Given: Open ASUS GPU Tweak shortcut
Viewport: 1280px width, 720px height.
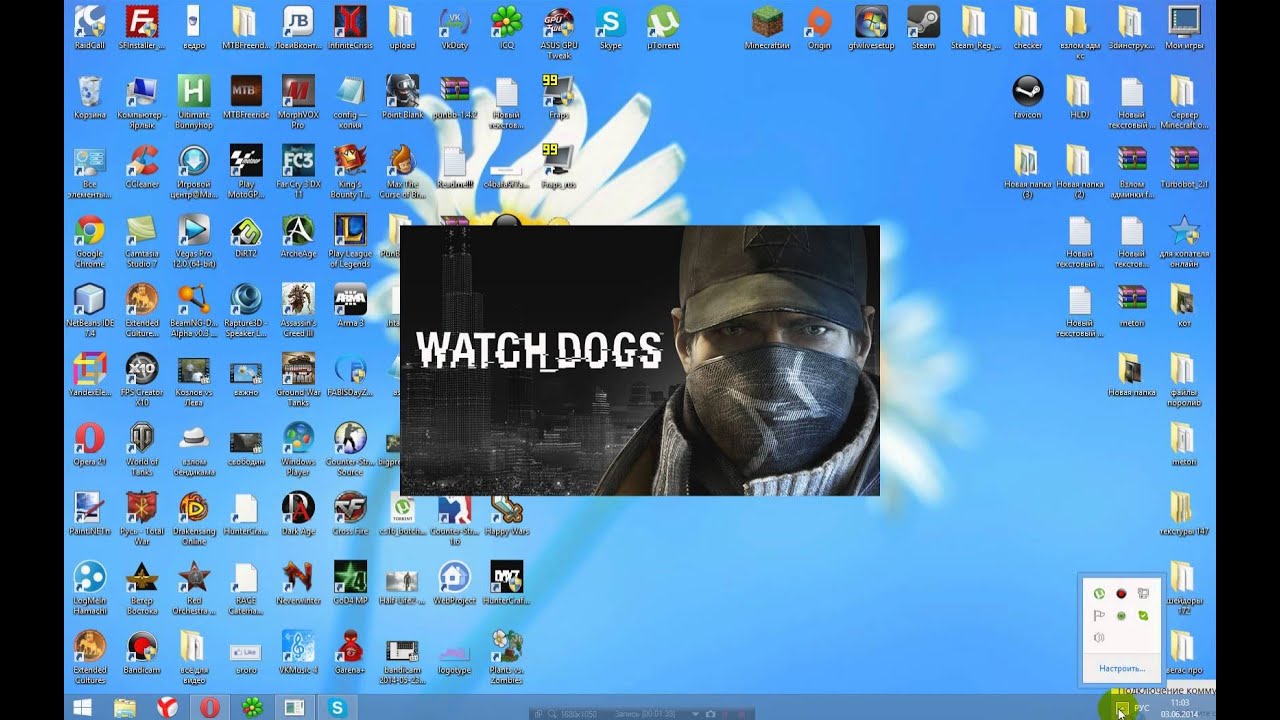Looking at the screenshot, I should pos(558,31).
